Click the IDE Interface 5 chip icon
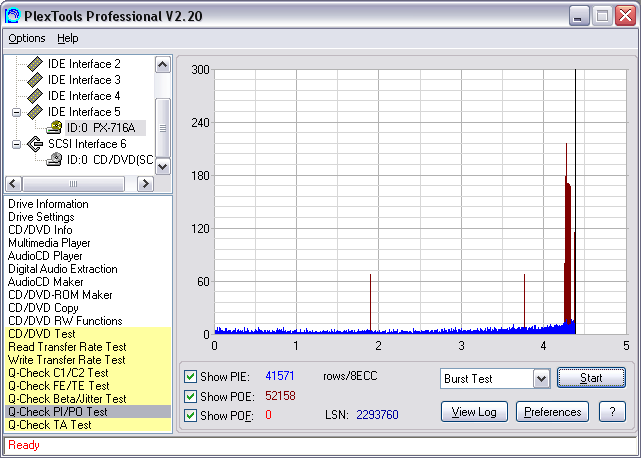641x458 pixels. coord(35,112)
